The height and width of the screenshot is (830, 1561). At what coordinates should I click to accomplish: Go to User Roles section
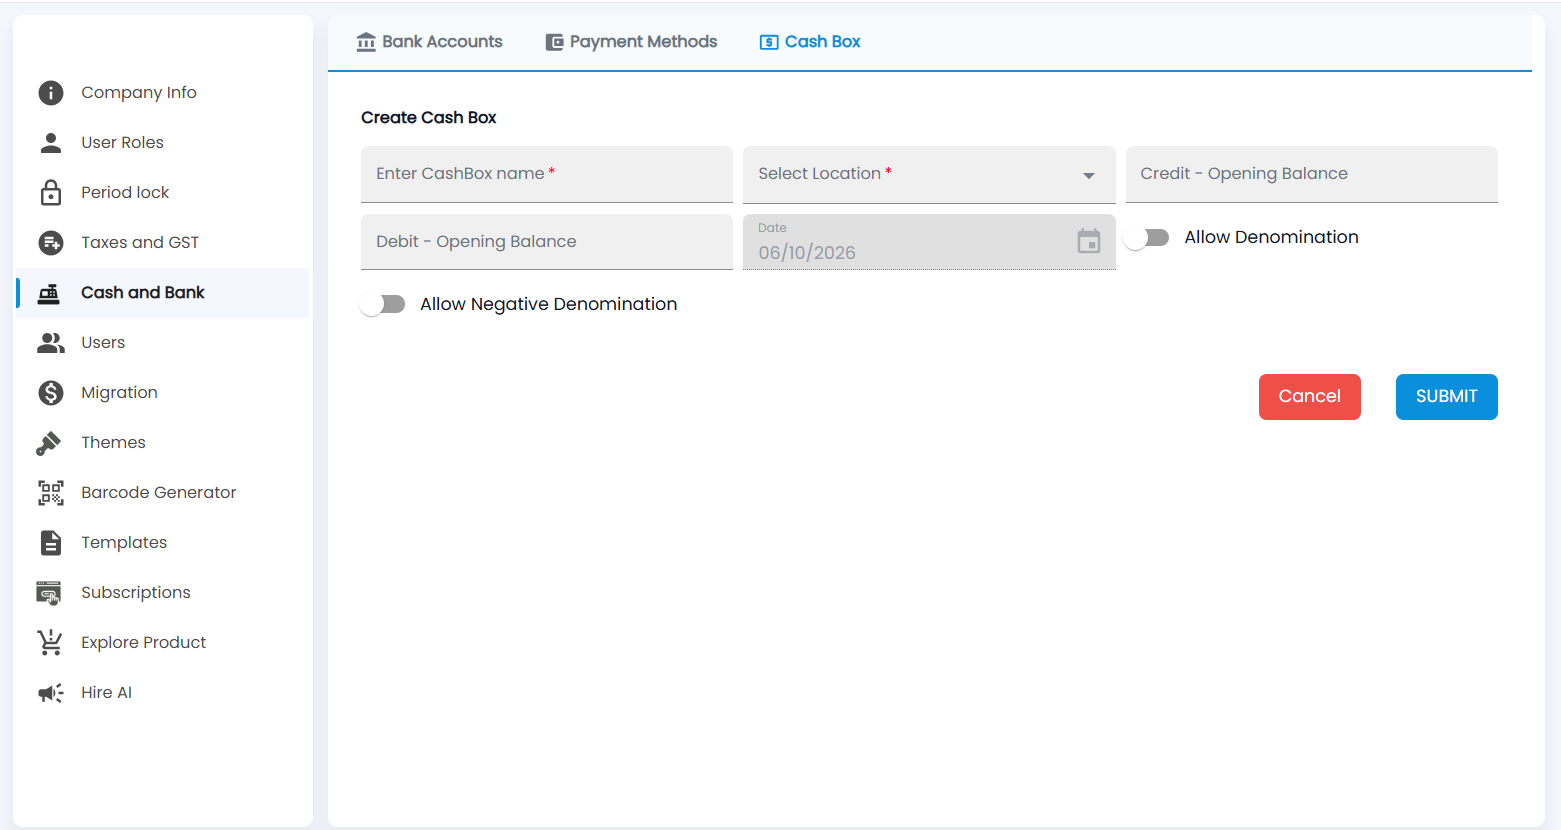coord(163,143)
